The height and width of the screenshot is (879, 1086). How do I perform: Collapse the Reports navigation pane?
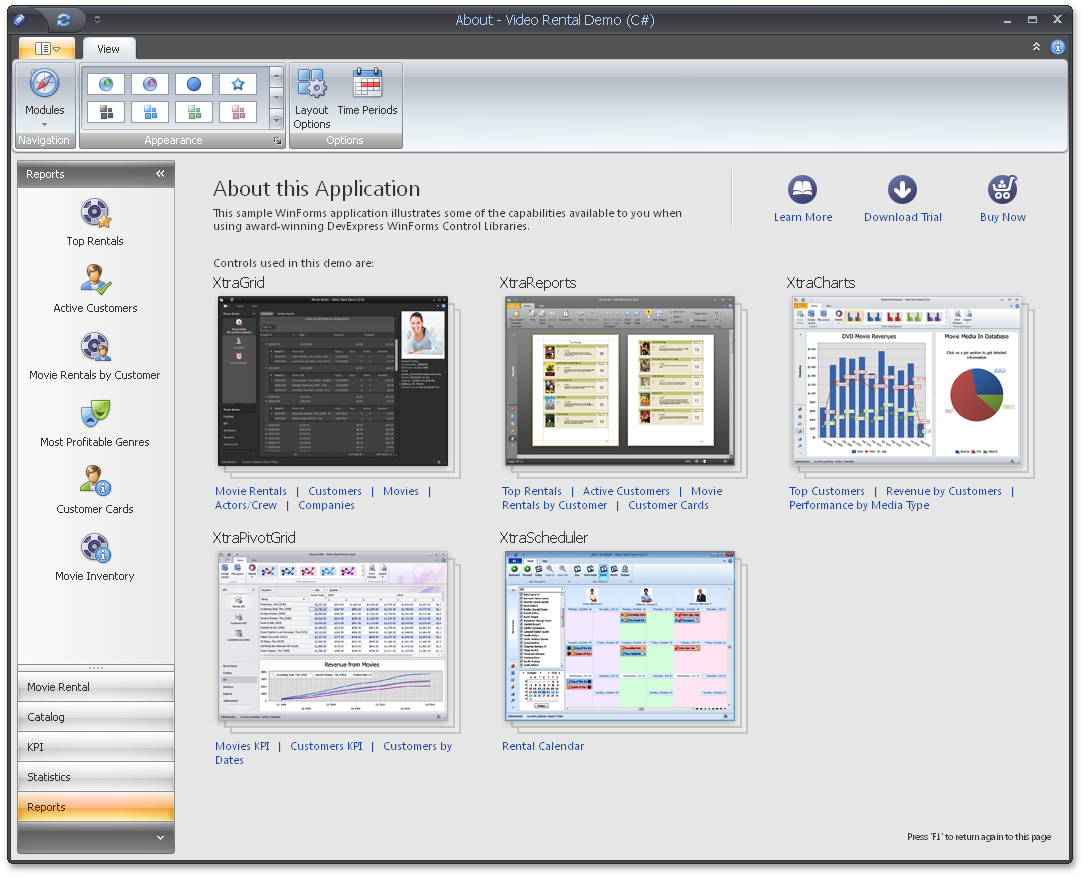(x=160, y=174)
